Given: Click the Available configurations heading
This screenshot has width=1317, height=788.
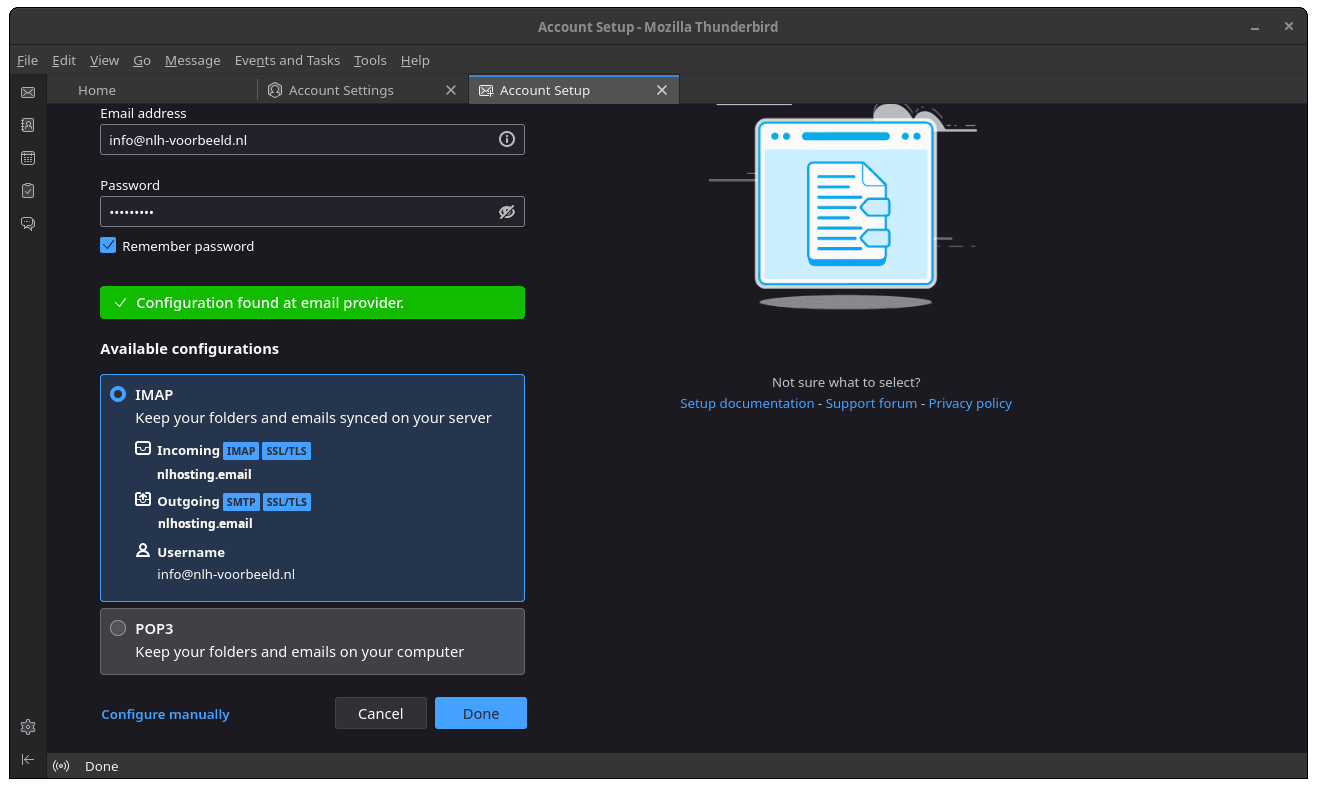Looking at the screenshot, I should click(189, 349).
